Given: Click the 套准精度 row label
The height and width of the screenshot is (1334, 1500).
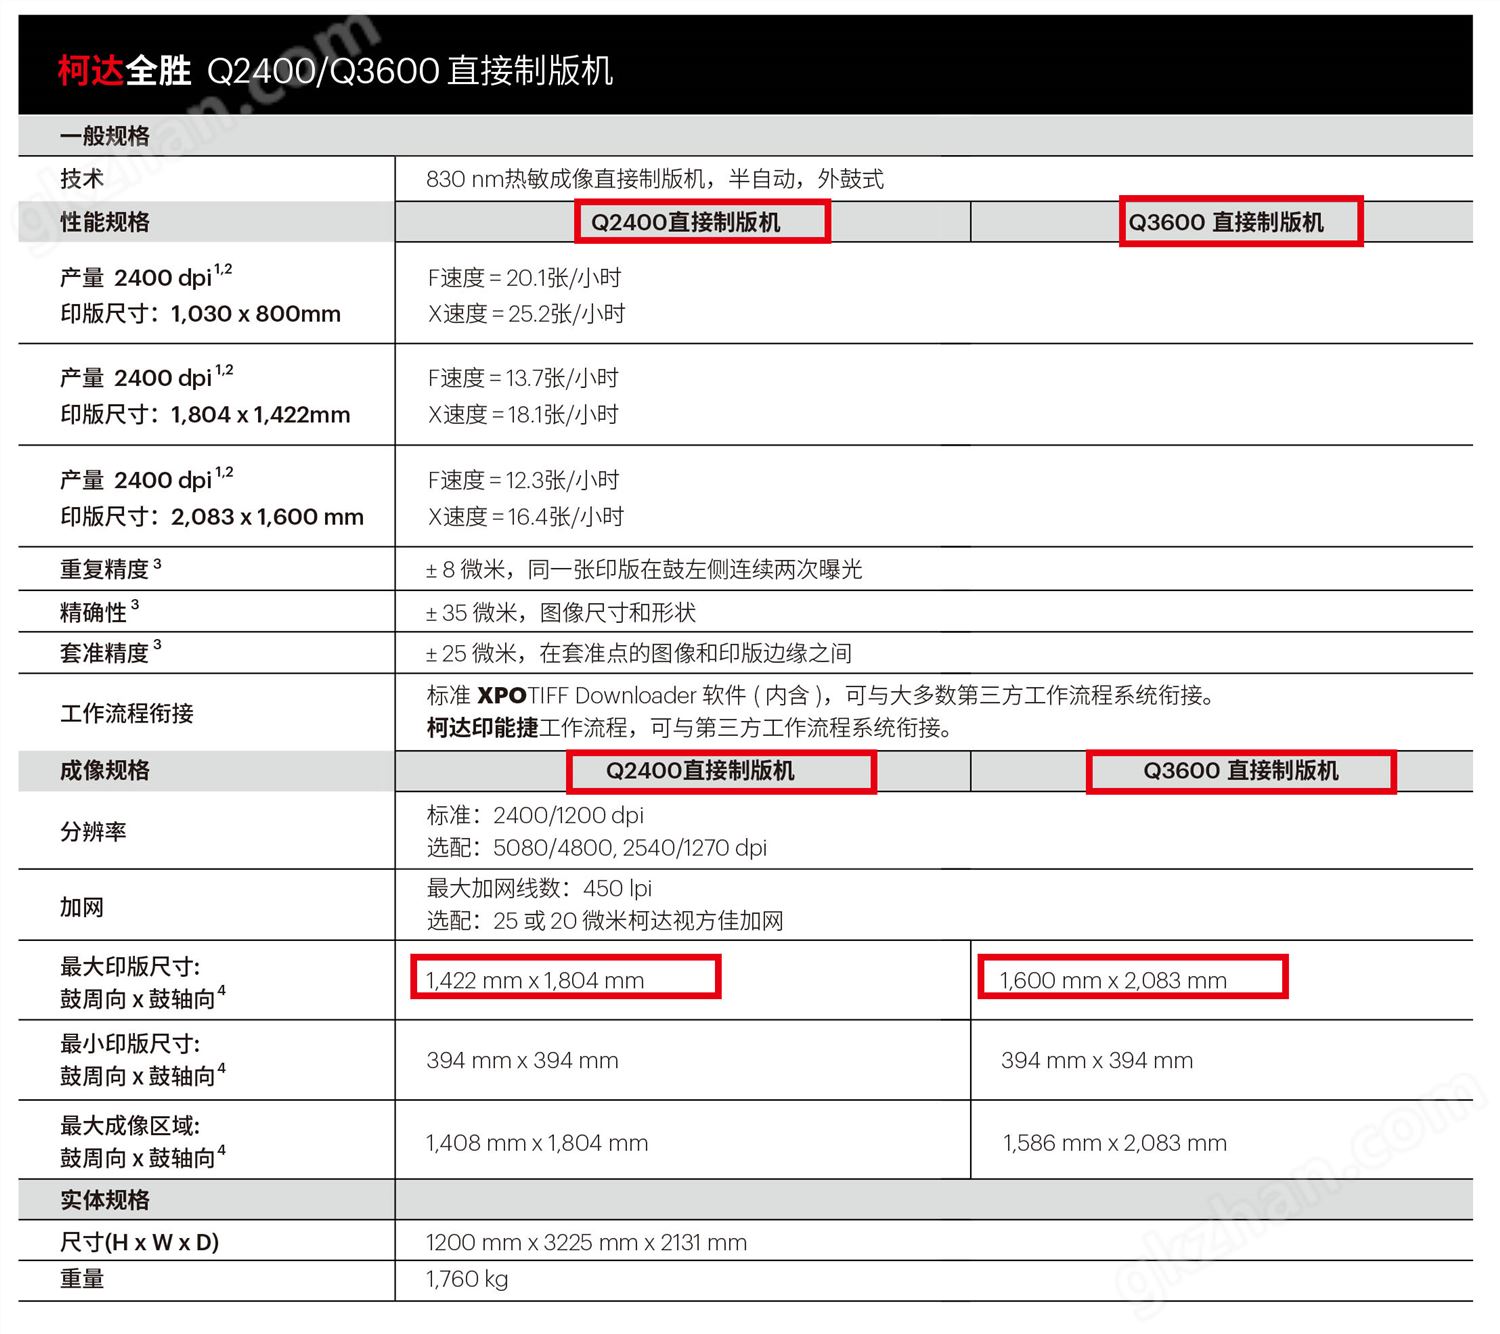Looking at the screenshot, I should point(110,653).
